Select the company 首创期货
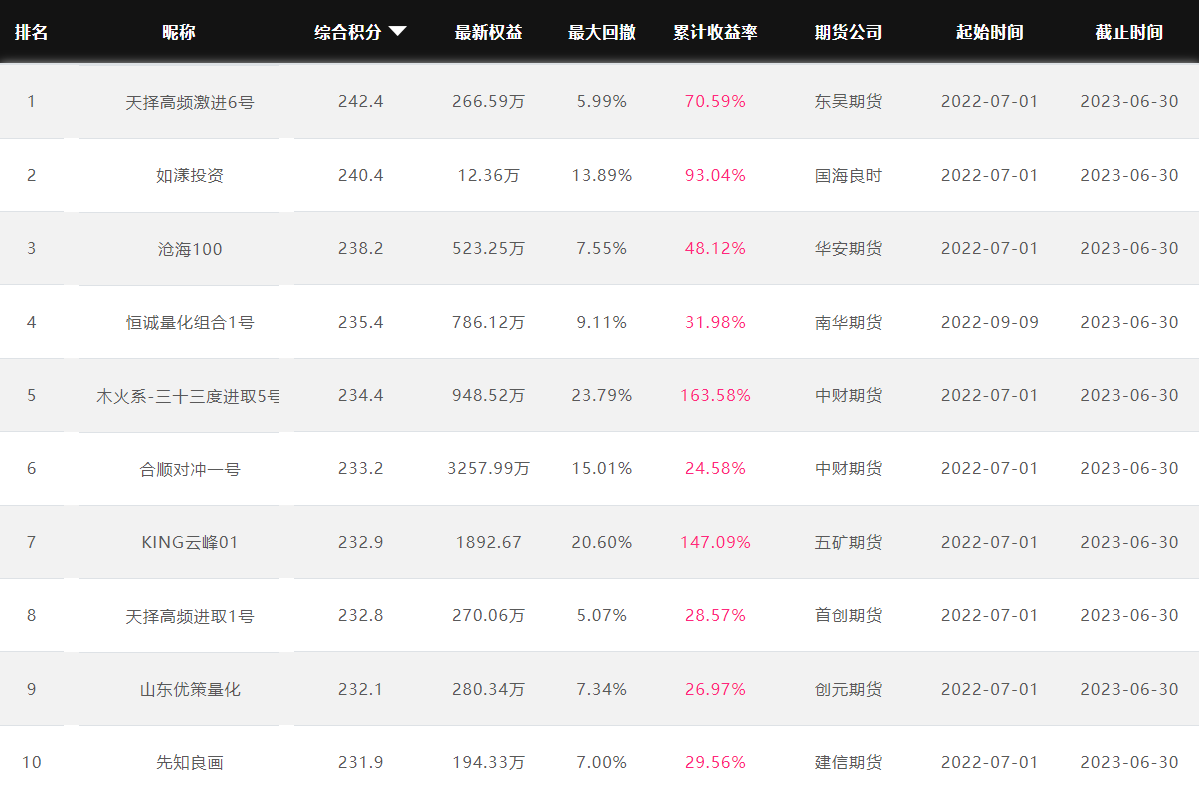Viewport: 1199px width, 798px height. click(x=848, y=615)
